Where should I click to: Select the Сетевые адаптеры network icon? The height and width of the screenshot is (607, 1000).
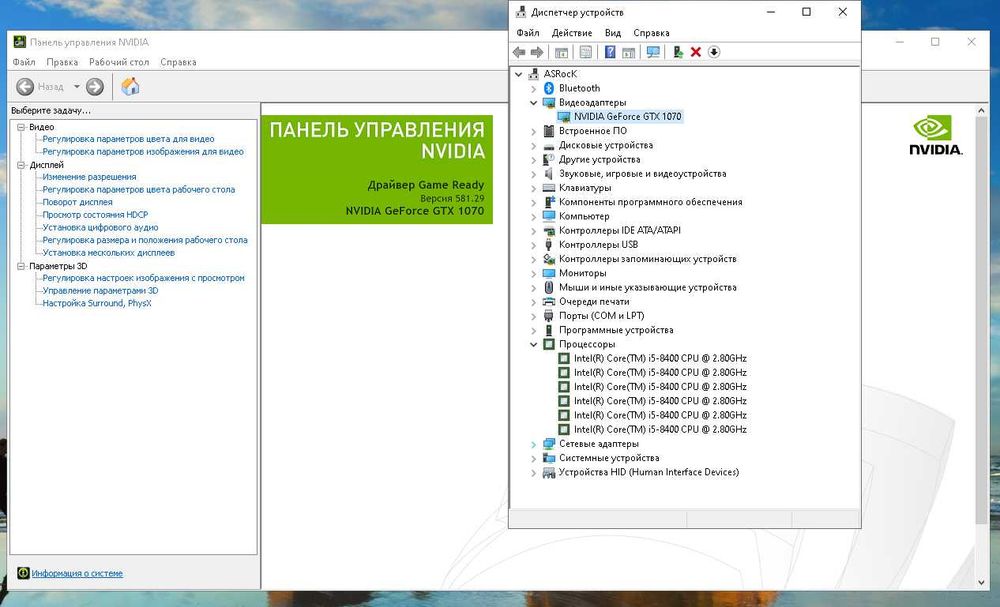click(548, 444)
